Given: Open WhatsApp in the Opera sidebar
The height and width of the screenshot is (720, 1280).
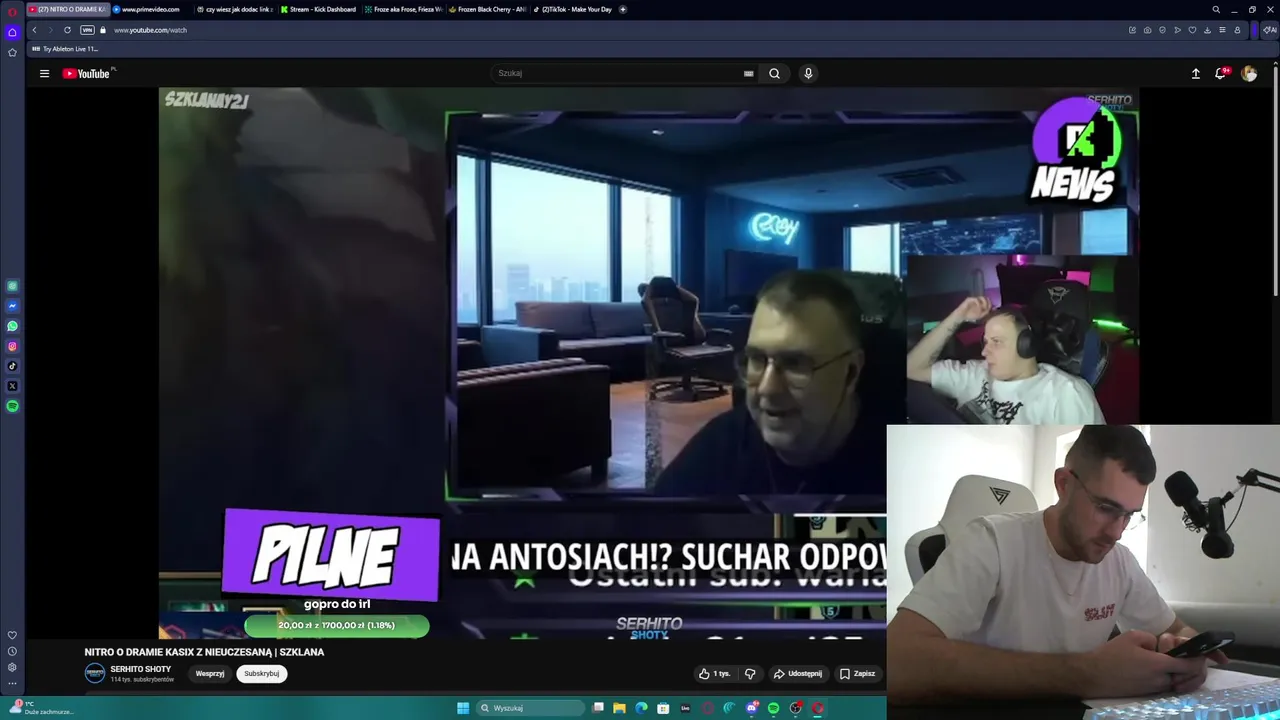Looking at the screenshot, I should coord(12,326).
